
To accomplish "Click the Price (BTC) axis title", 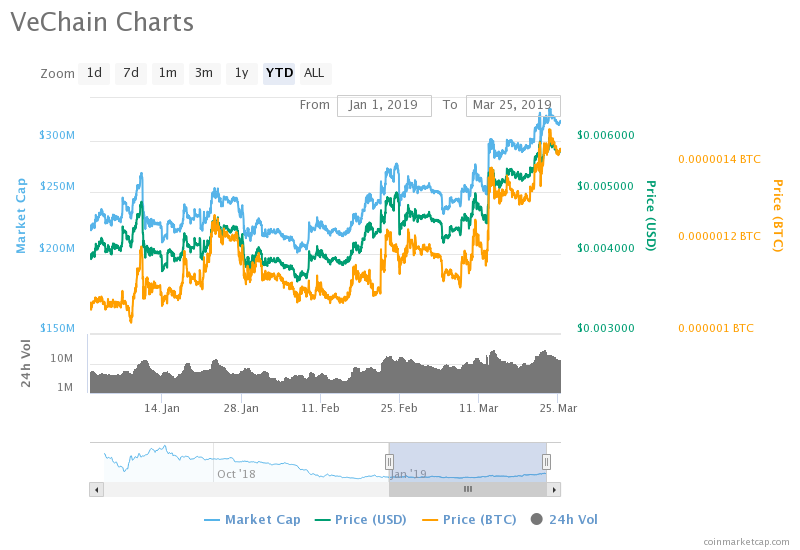I will pos(778,215).
